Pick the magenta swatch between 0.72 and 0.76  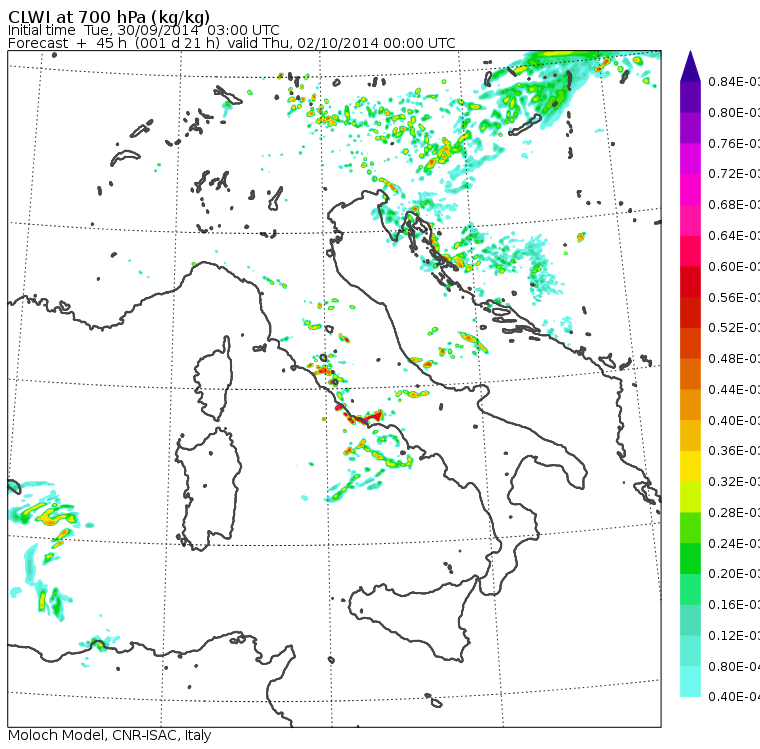coord(690,159)
